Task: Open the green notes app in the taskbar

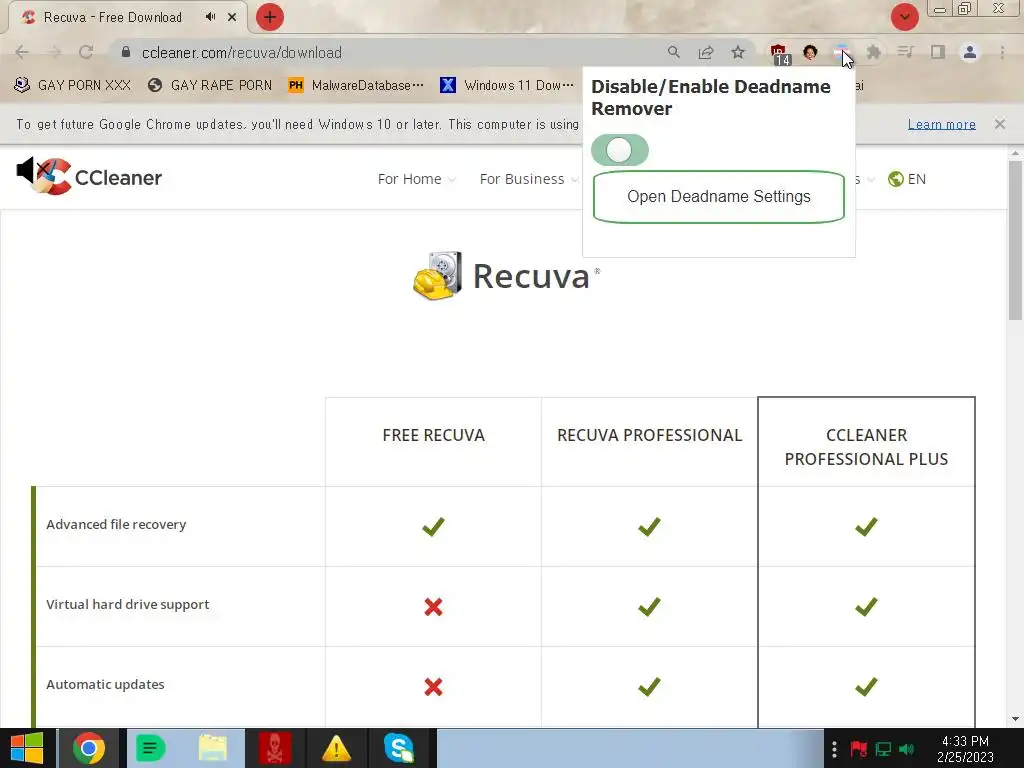Action: (x=151, y=748)
